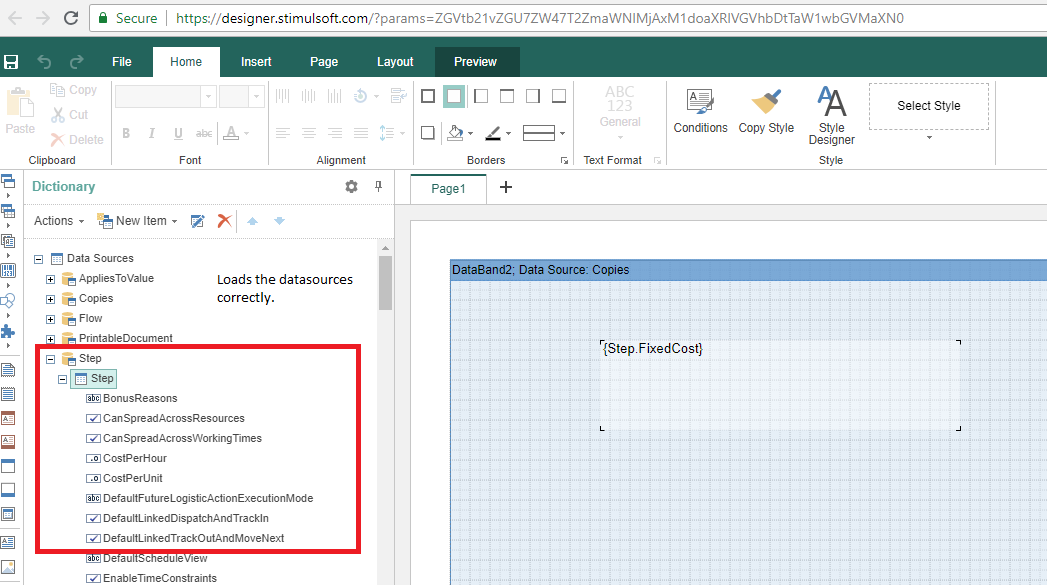Expand the PrintableDocument data source

coord(50,339)
